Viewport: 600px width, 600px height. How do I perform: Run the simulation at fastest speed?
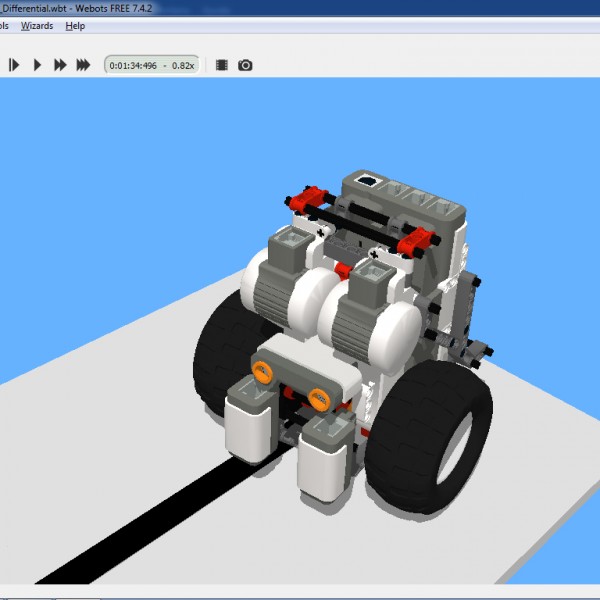point(83,65)
